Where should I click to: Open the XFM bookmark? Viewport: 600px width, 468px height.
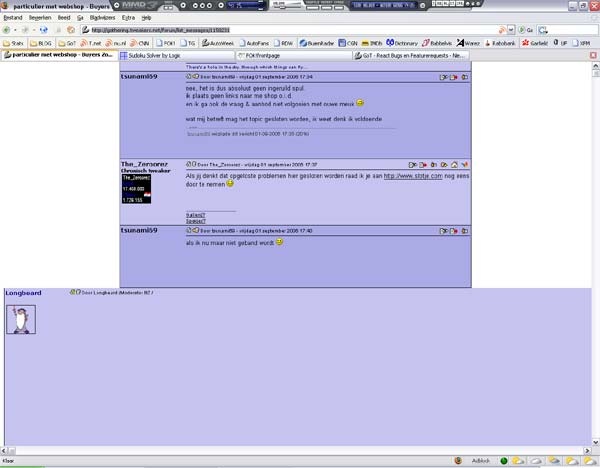click(581, 43)
